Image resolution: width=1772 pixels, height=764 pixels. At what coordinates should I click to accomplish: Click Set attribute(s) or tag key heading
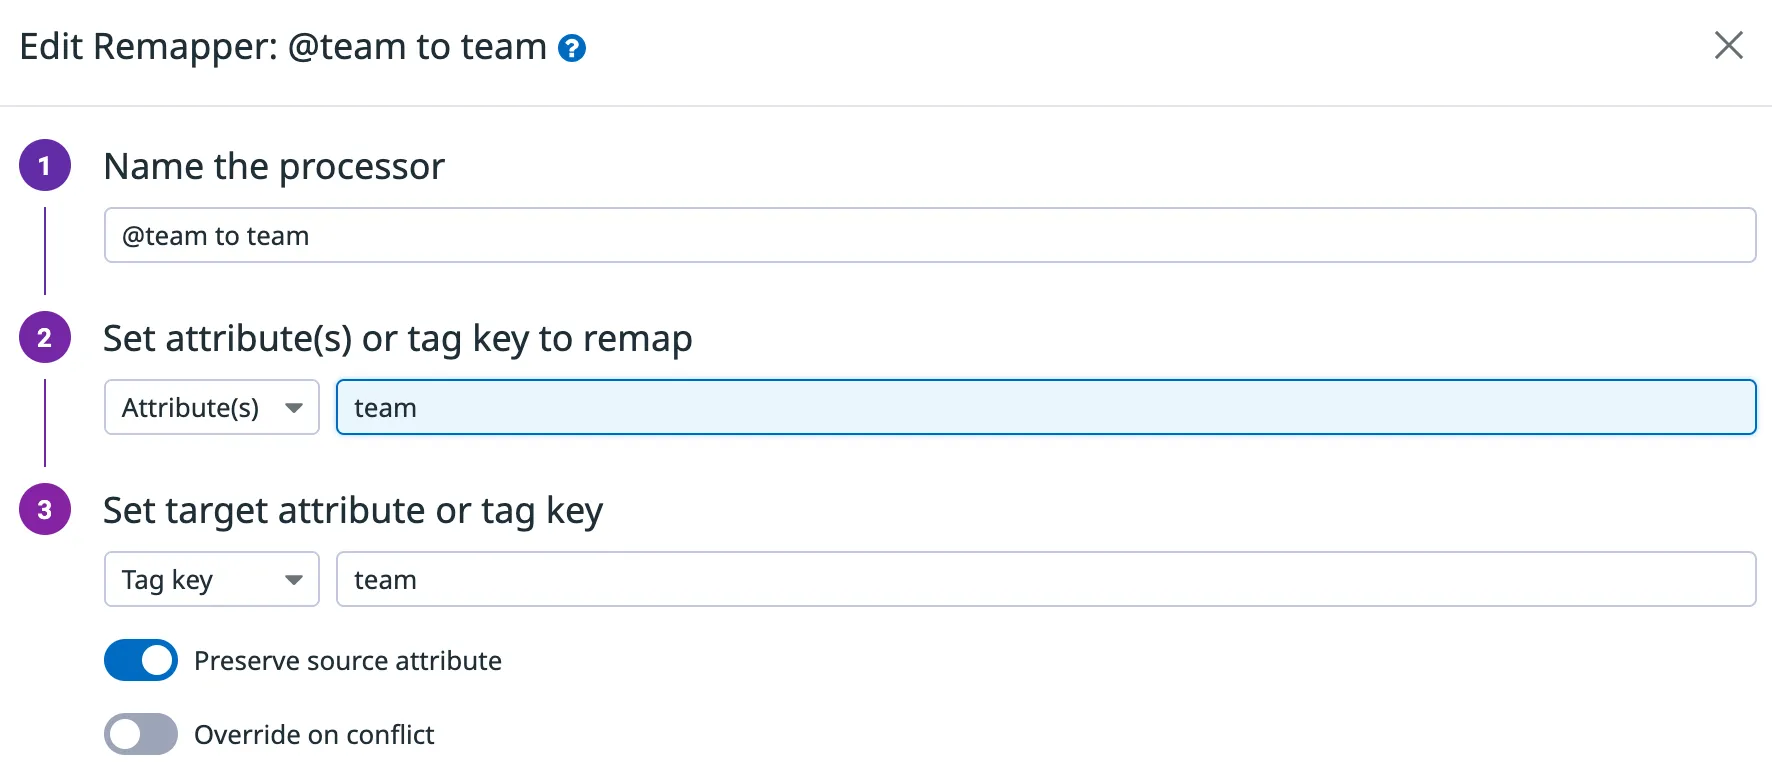pos(397,339)
